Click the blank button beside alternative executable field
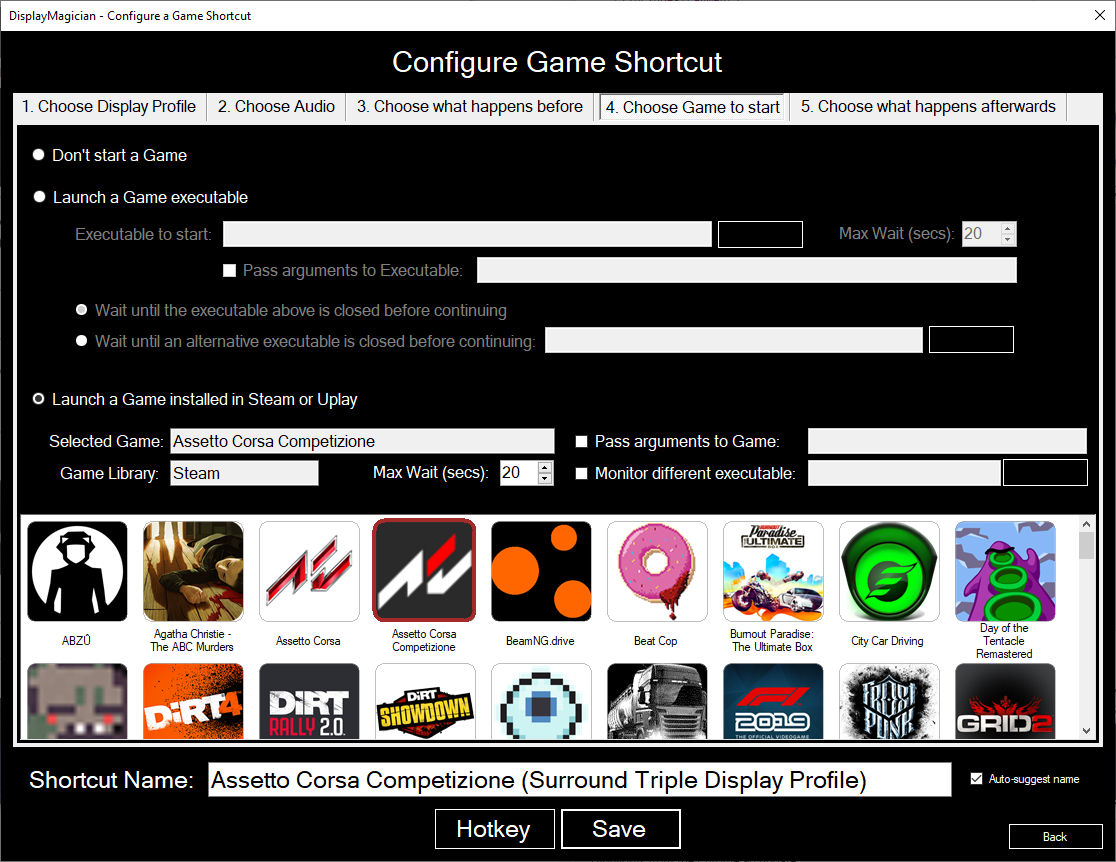This screenshot has height=862, width=1116. click(x=972, y=340)
